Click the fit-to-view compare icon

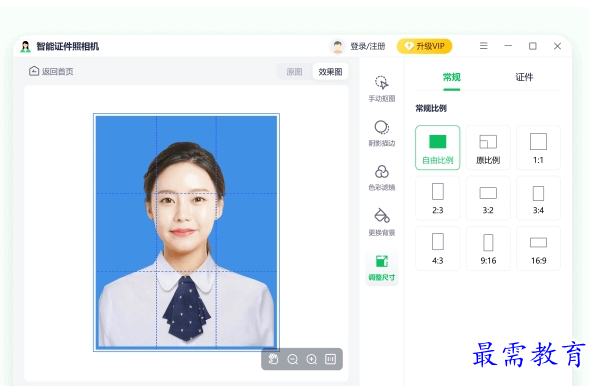coord(330,359)
